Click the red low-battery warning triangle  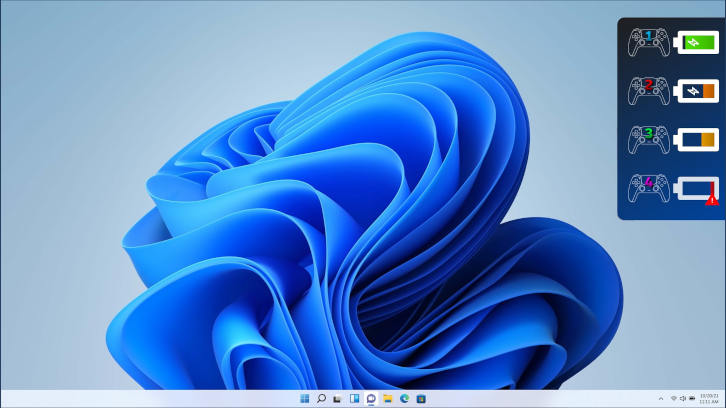pyautogui.click(x=711, y=200)
